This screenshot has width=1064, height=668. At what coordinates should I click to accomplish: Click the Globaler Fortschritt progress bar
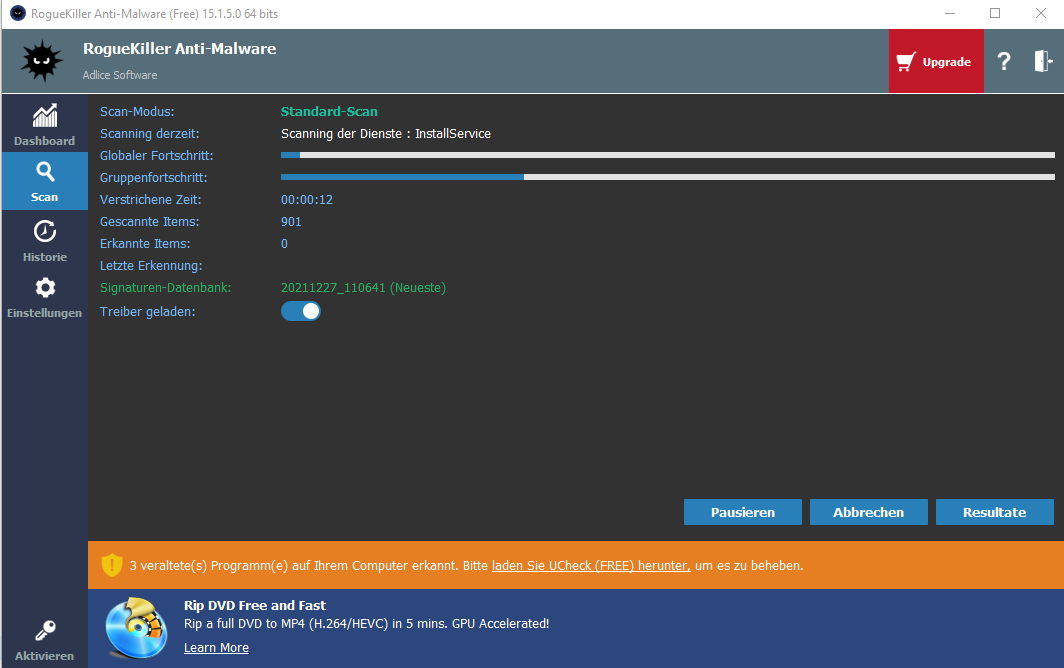[668, 155]
